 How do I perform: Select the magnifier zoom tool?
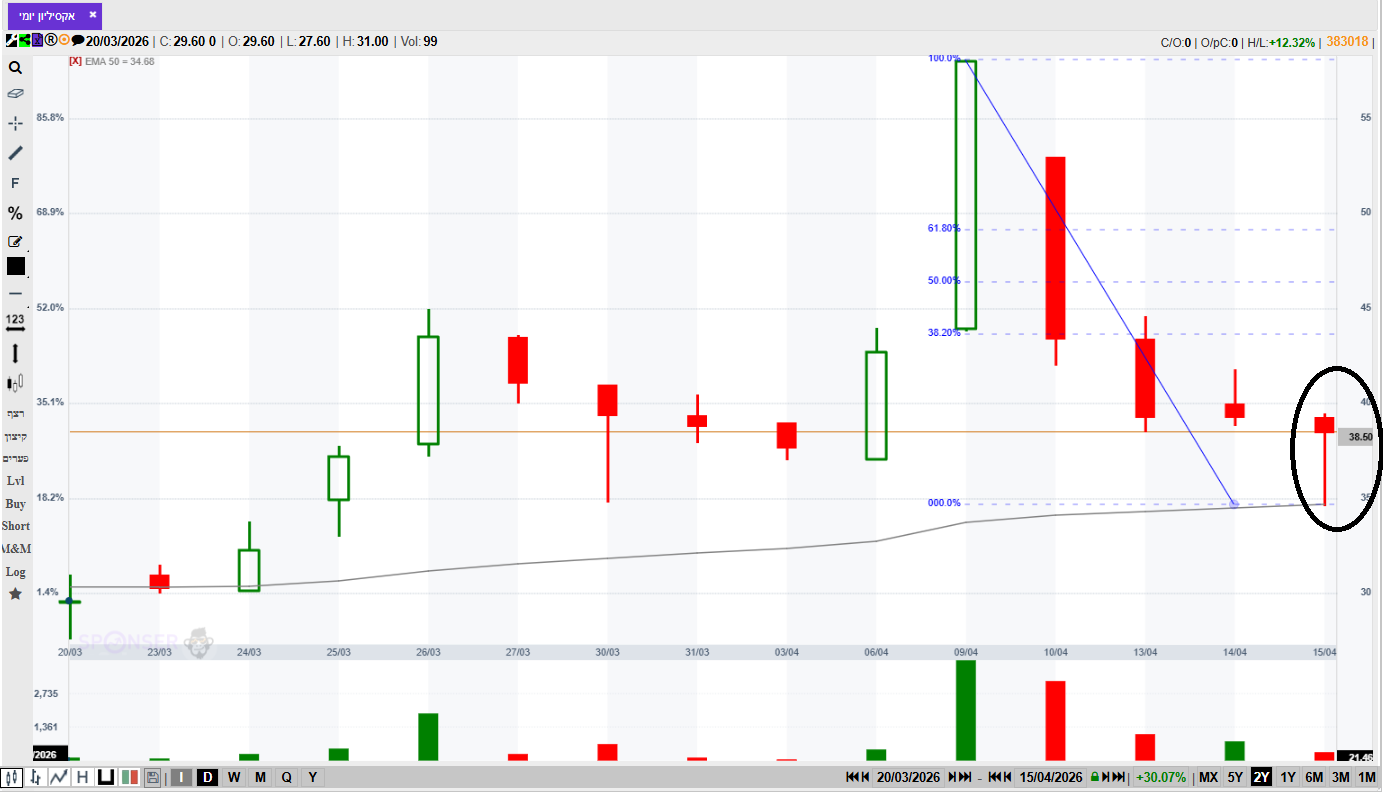pos(15,68)
